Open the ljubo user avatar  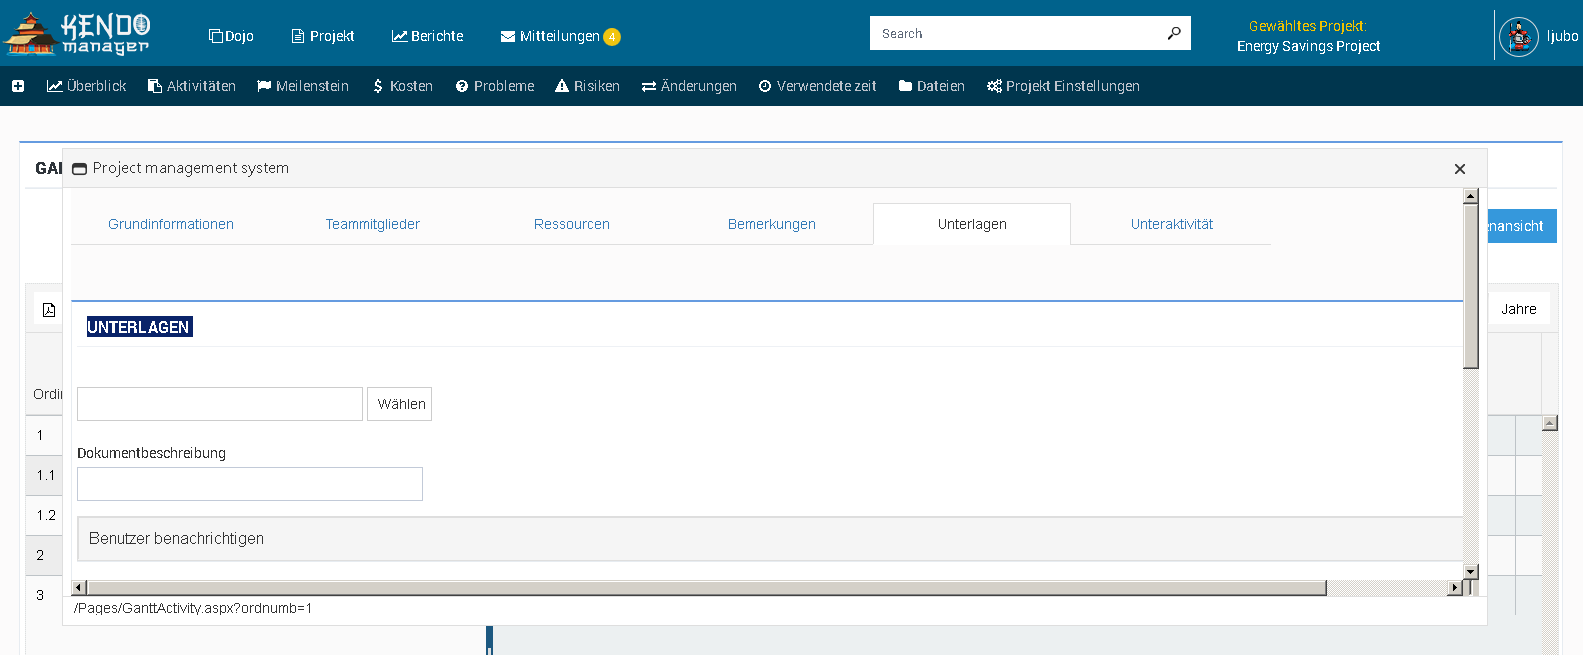coord(1518,37)
